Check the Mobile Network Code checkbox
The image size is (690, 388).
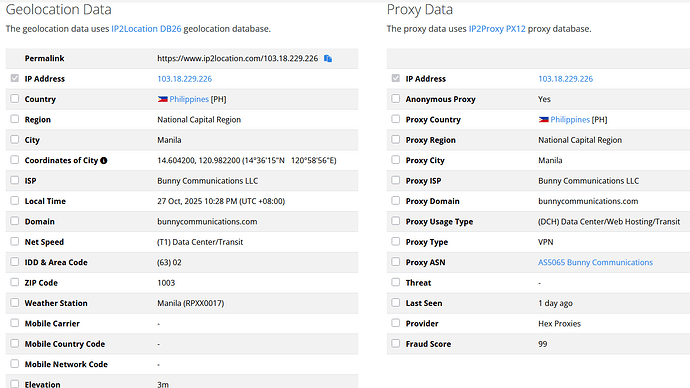click(15, 364)
